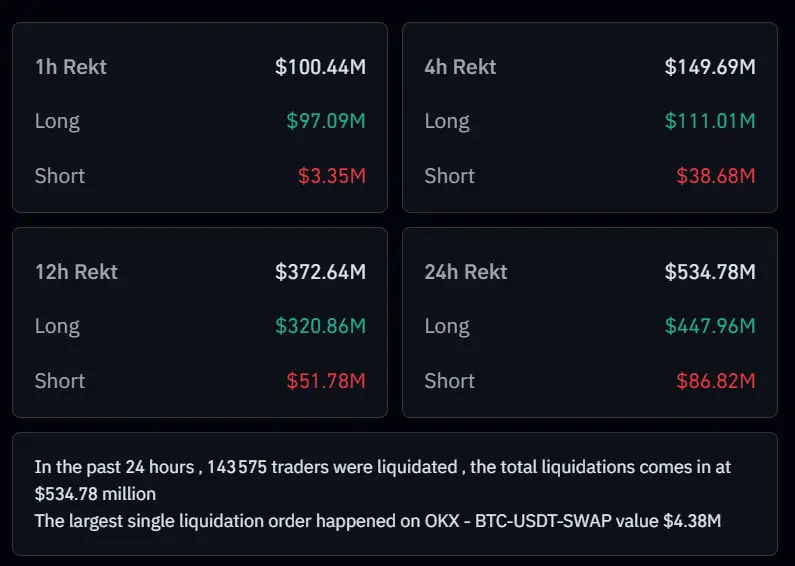The height and width of the screenshot is (566, 795).
Task: Click the 4h Long value $111.01M
Action: 710,121
